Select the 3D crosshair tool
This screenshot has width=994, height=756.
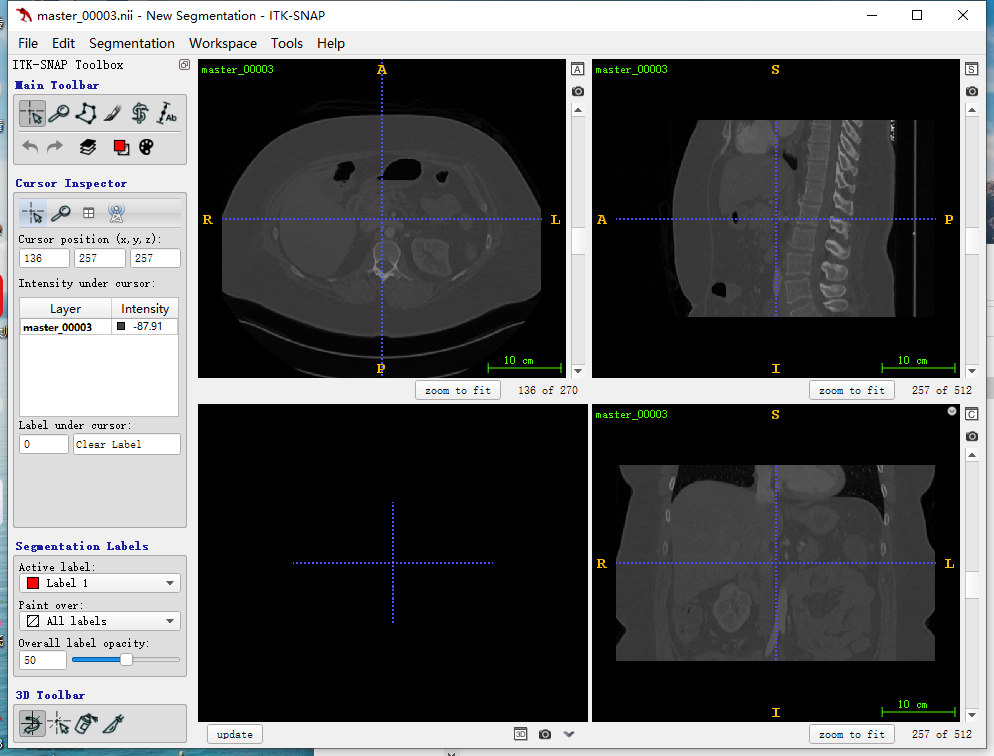(x=59, y=724)
